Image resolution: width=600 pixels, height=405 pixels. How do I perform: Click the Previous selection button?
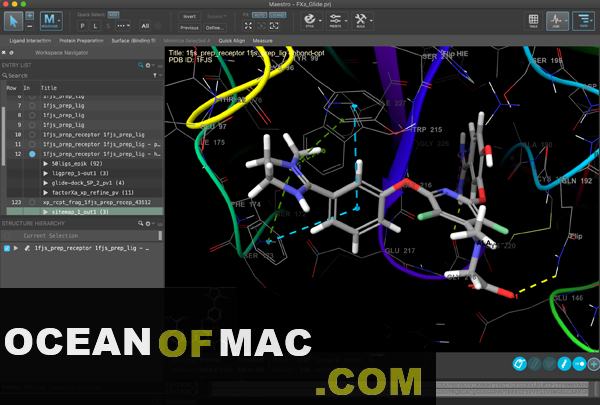189,28
